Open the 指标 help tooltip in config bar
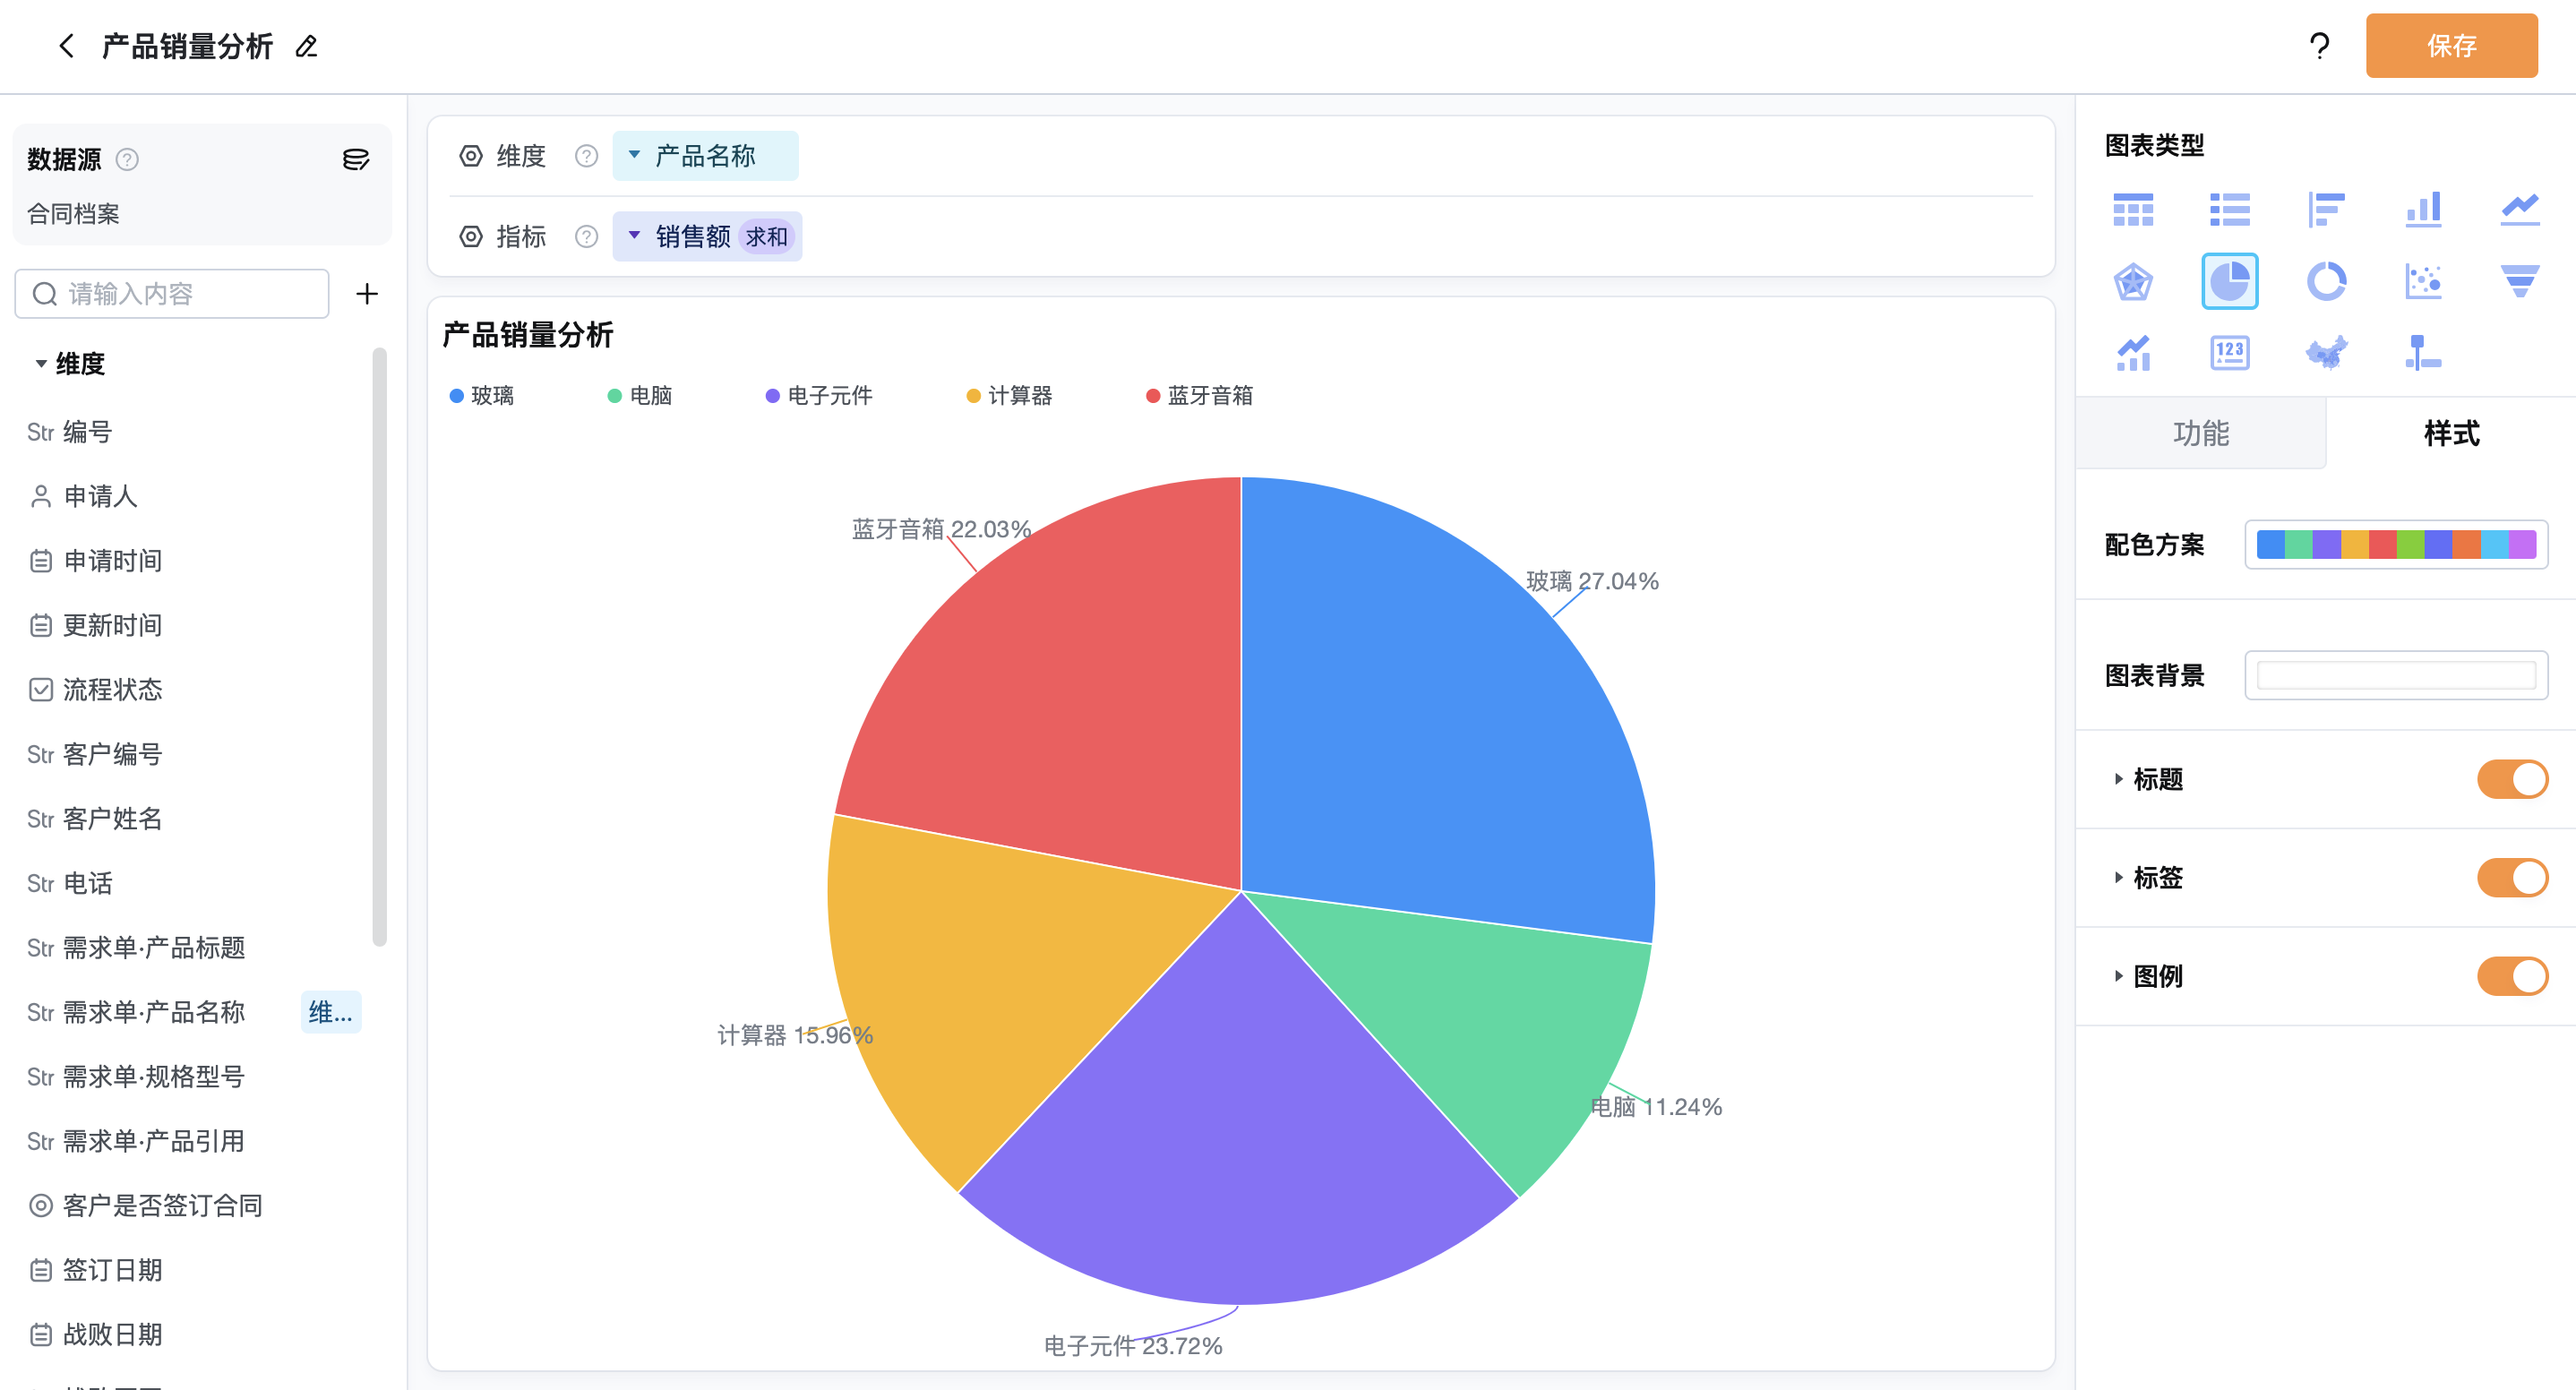The width and height of the screenshot is (2576, 1390). tap(587, 237)
